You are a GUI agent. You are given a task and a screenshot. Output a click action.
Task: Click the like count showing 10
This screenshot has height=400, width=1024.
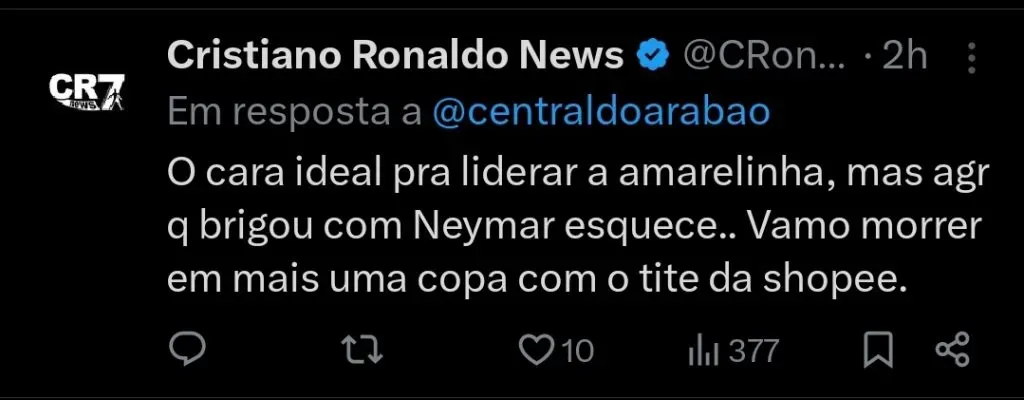(x=578, y=351)
